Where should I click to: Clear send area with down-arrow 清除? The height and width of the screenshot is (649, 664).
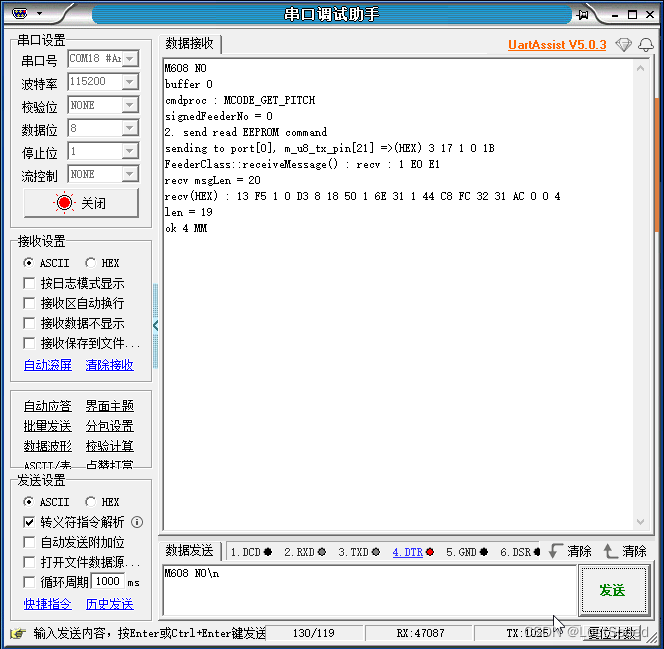[570, 551]
